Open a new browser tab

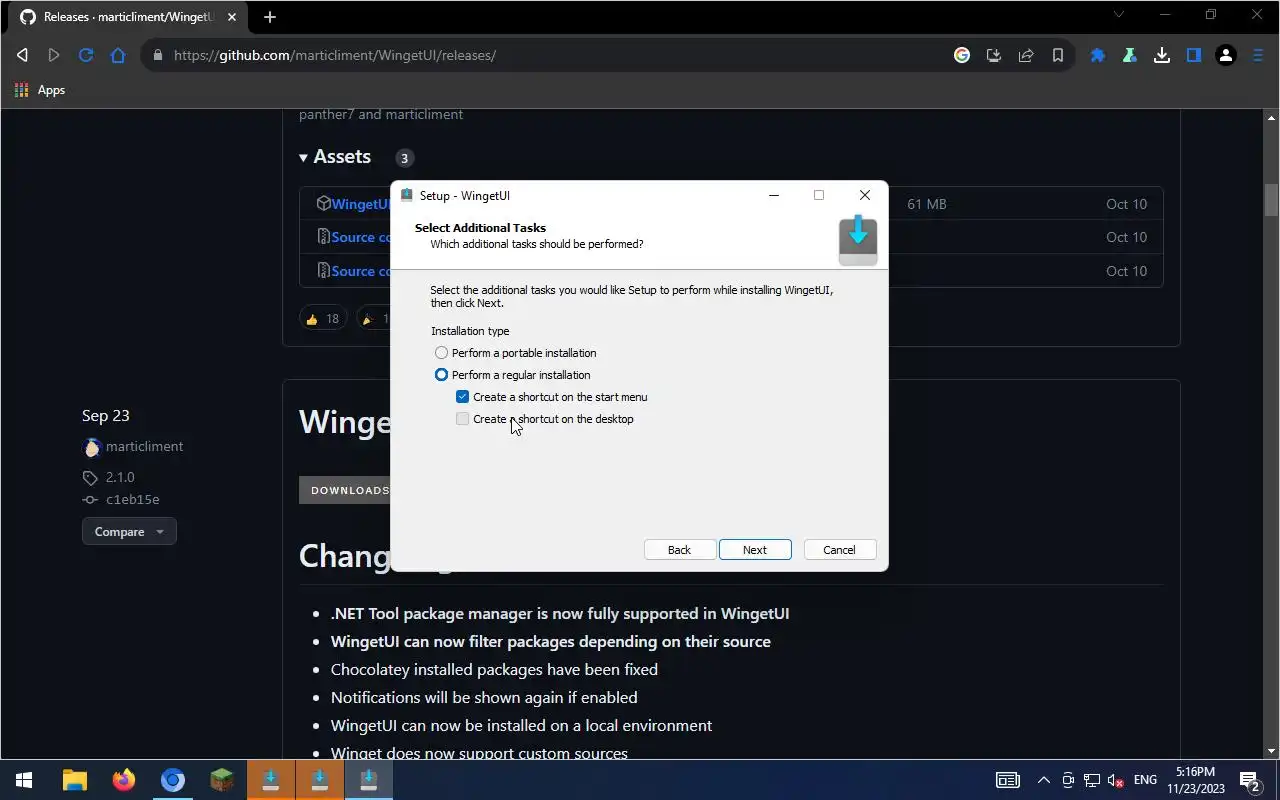[x=270, y=17]
